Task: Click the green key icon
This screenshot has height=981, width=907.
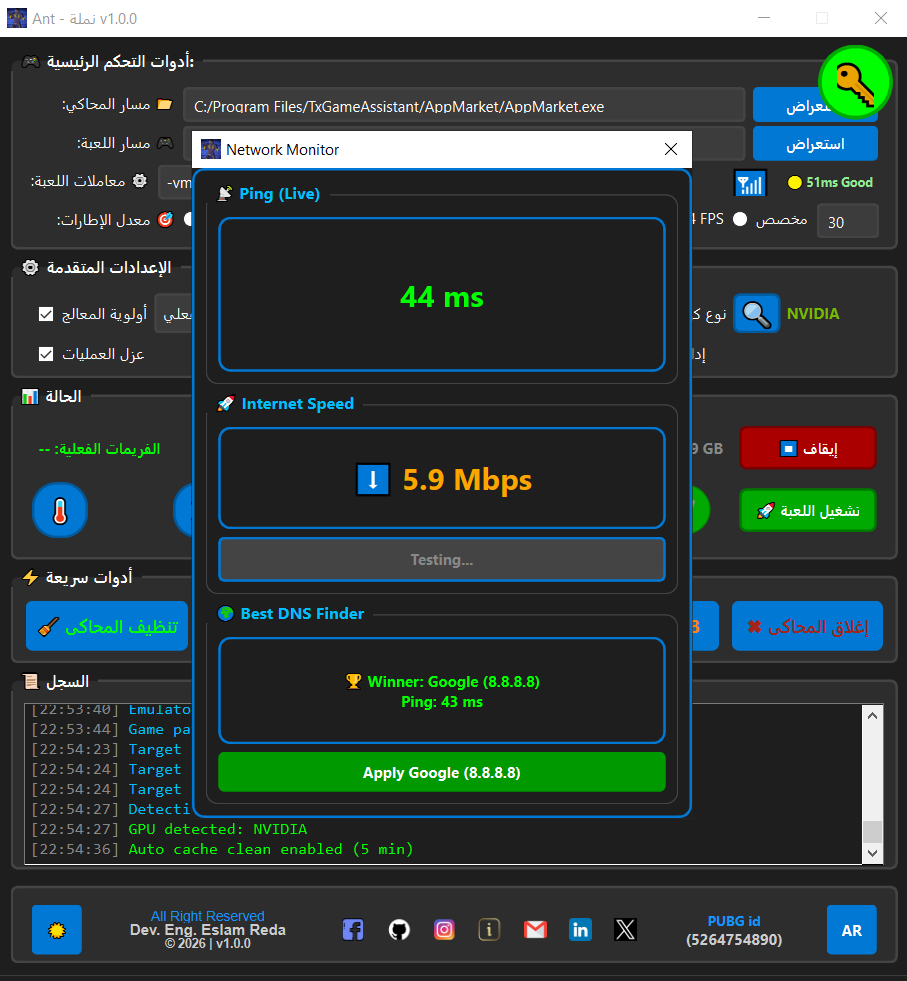Action: click(x=855, y=83)
